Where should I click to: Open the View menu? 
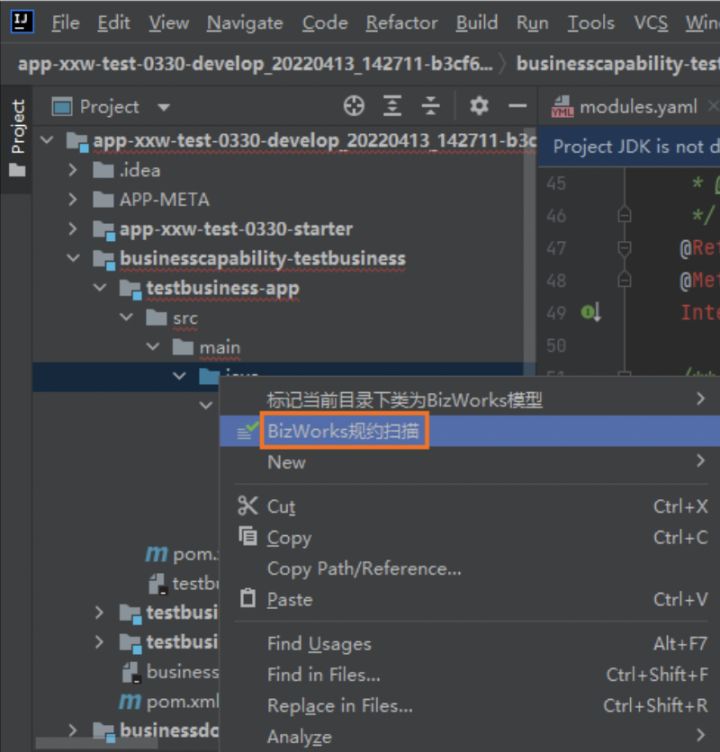pyautogui.click(x=168, y=23)
